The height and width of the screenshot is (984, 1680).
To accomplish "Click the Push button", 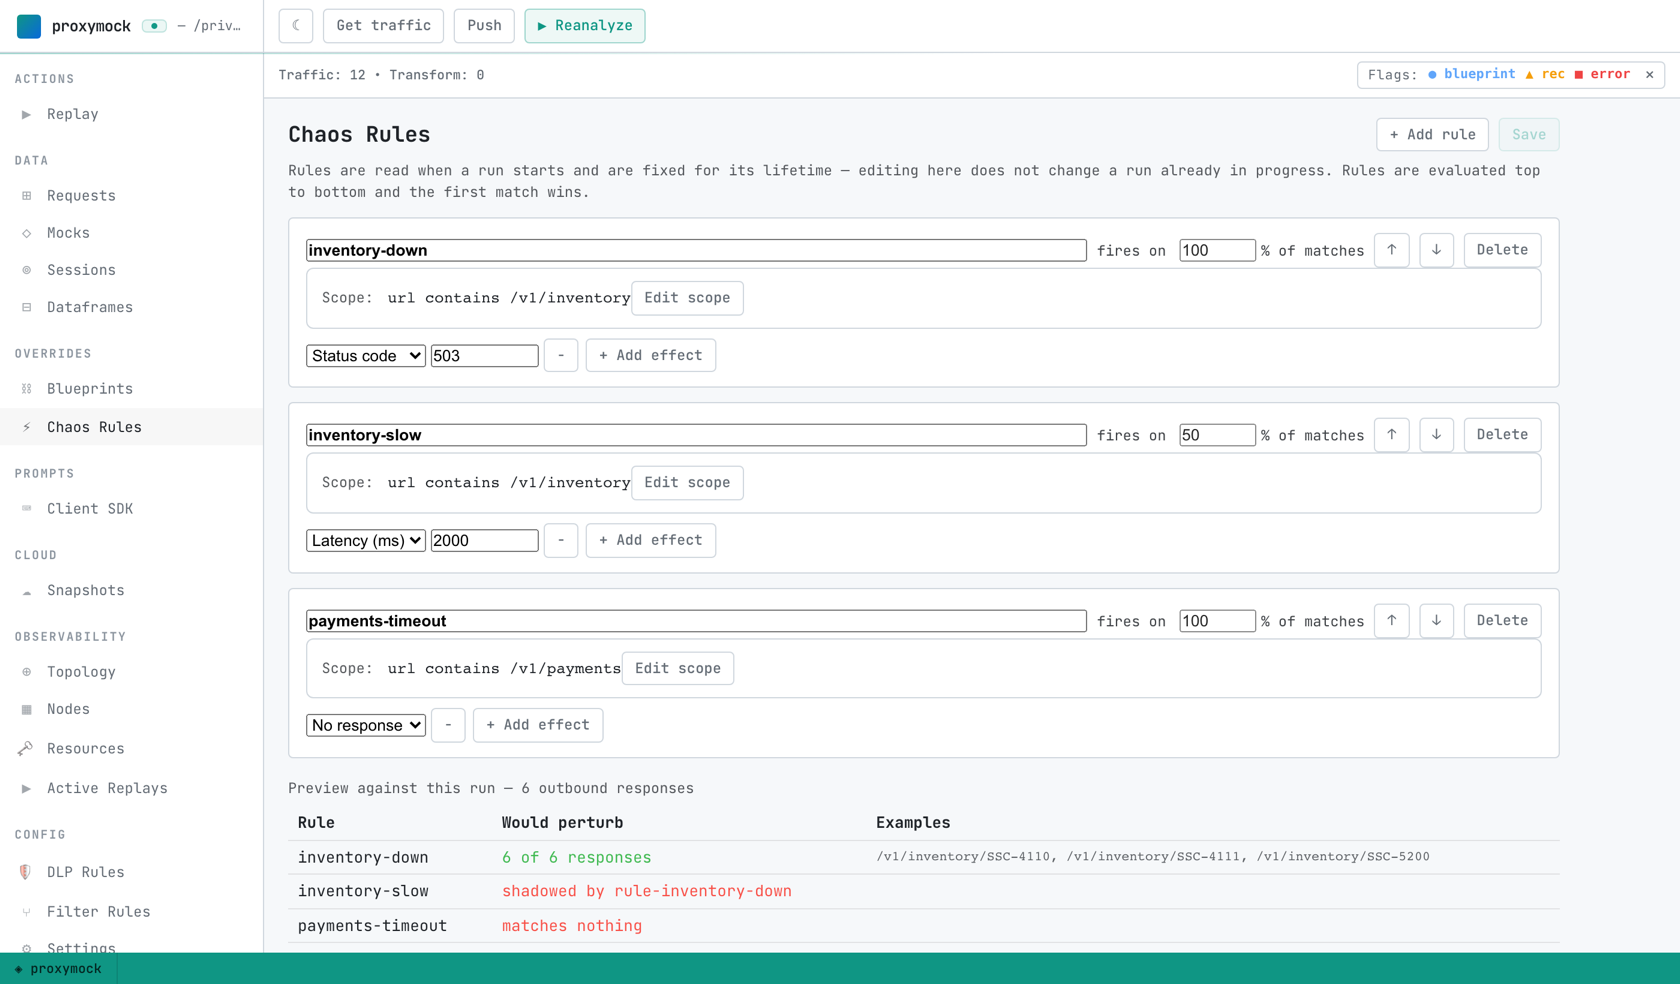I will click(484, 26).
